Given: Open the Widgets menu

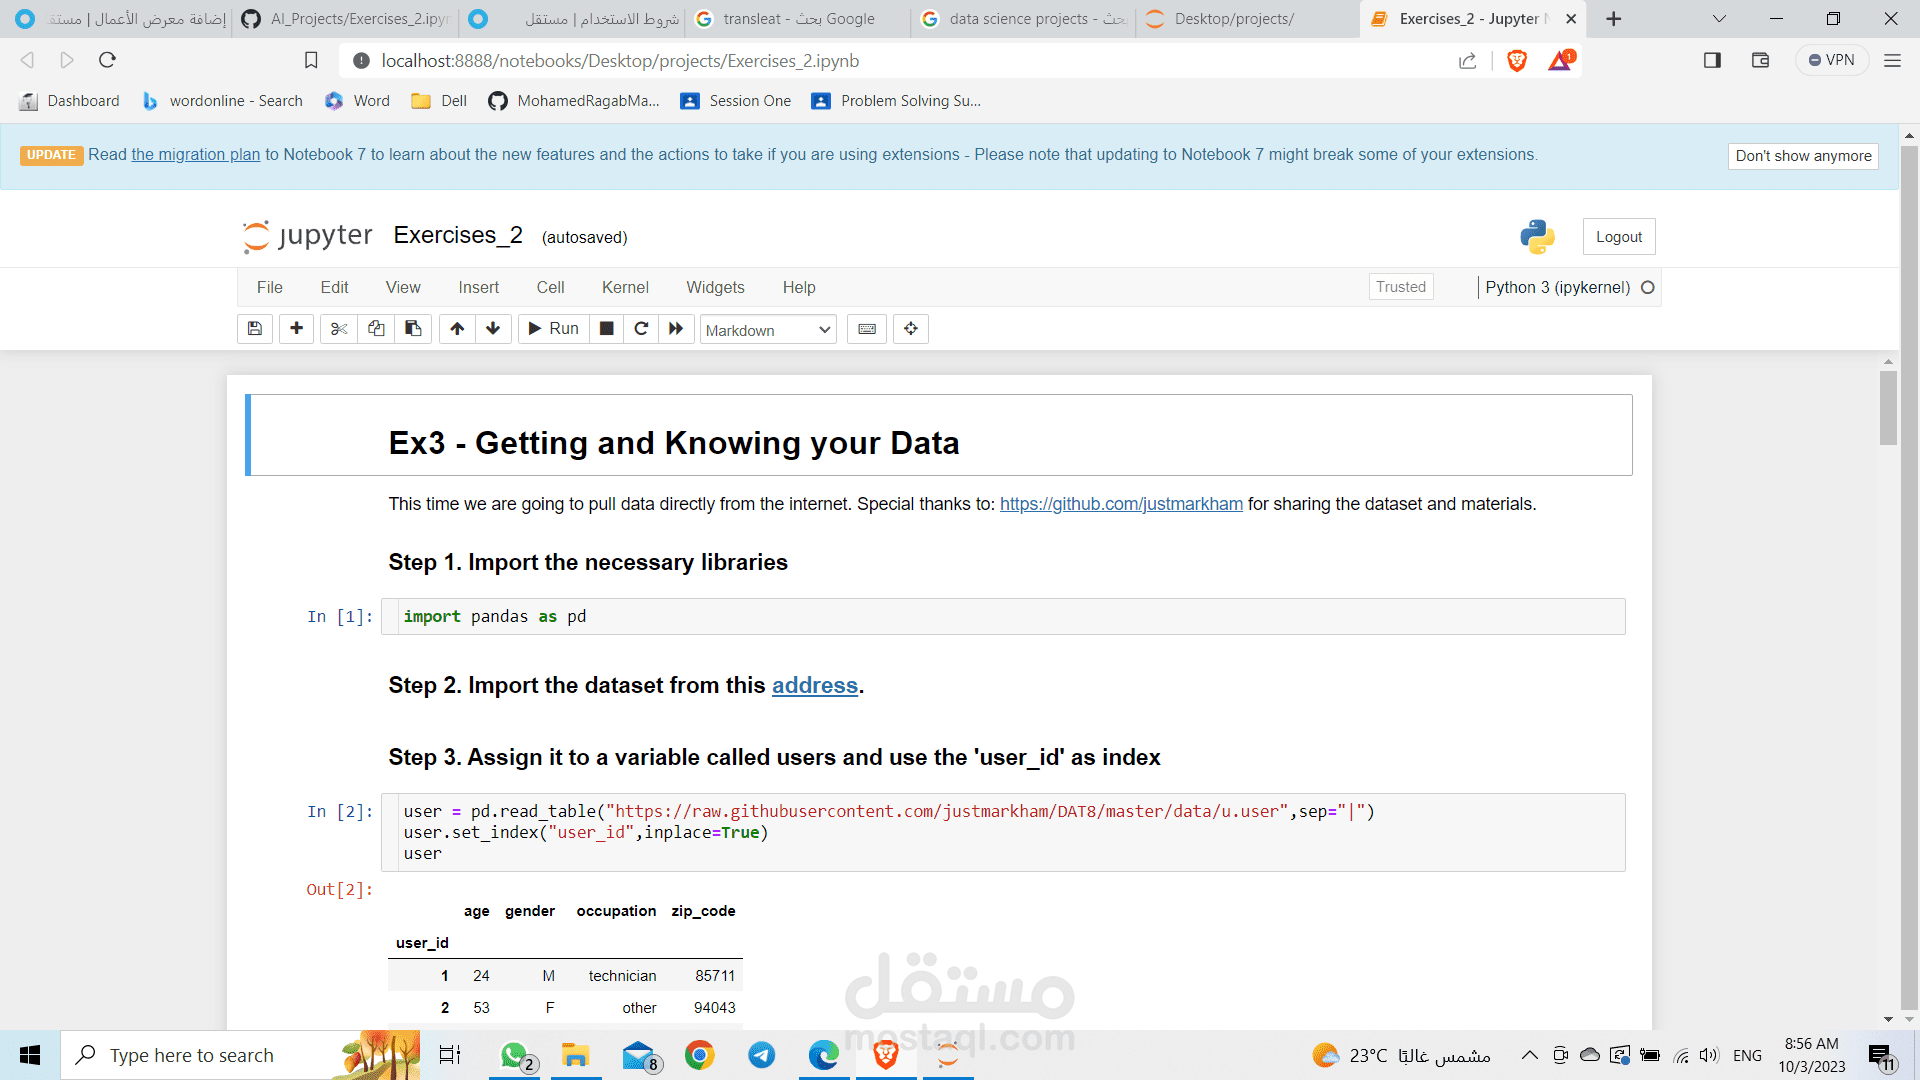Looking at the screenshot, I should click(x=715, y=287).
